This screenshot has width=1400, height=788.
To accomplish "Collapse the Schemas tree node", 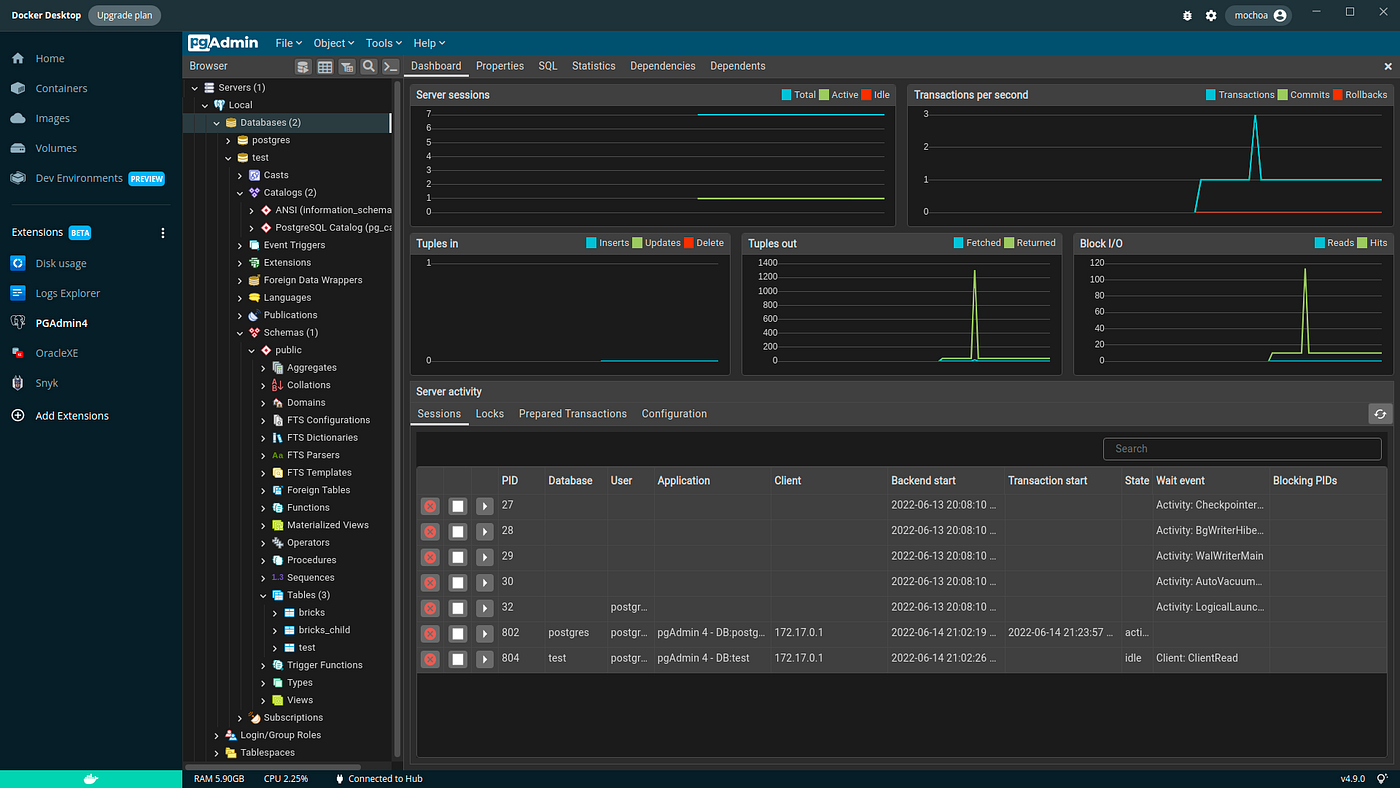I will [239, 332].
